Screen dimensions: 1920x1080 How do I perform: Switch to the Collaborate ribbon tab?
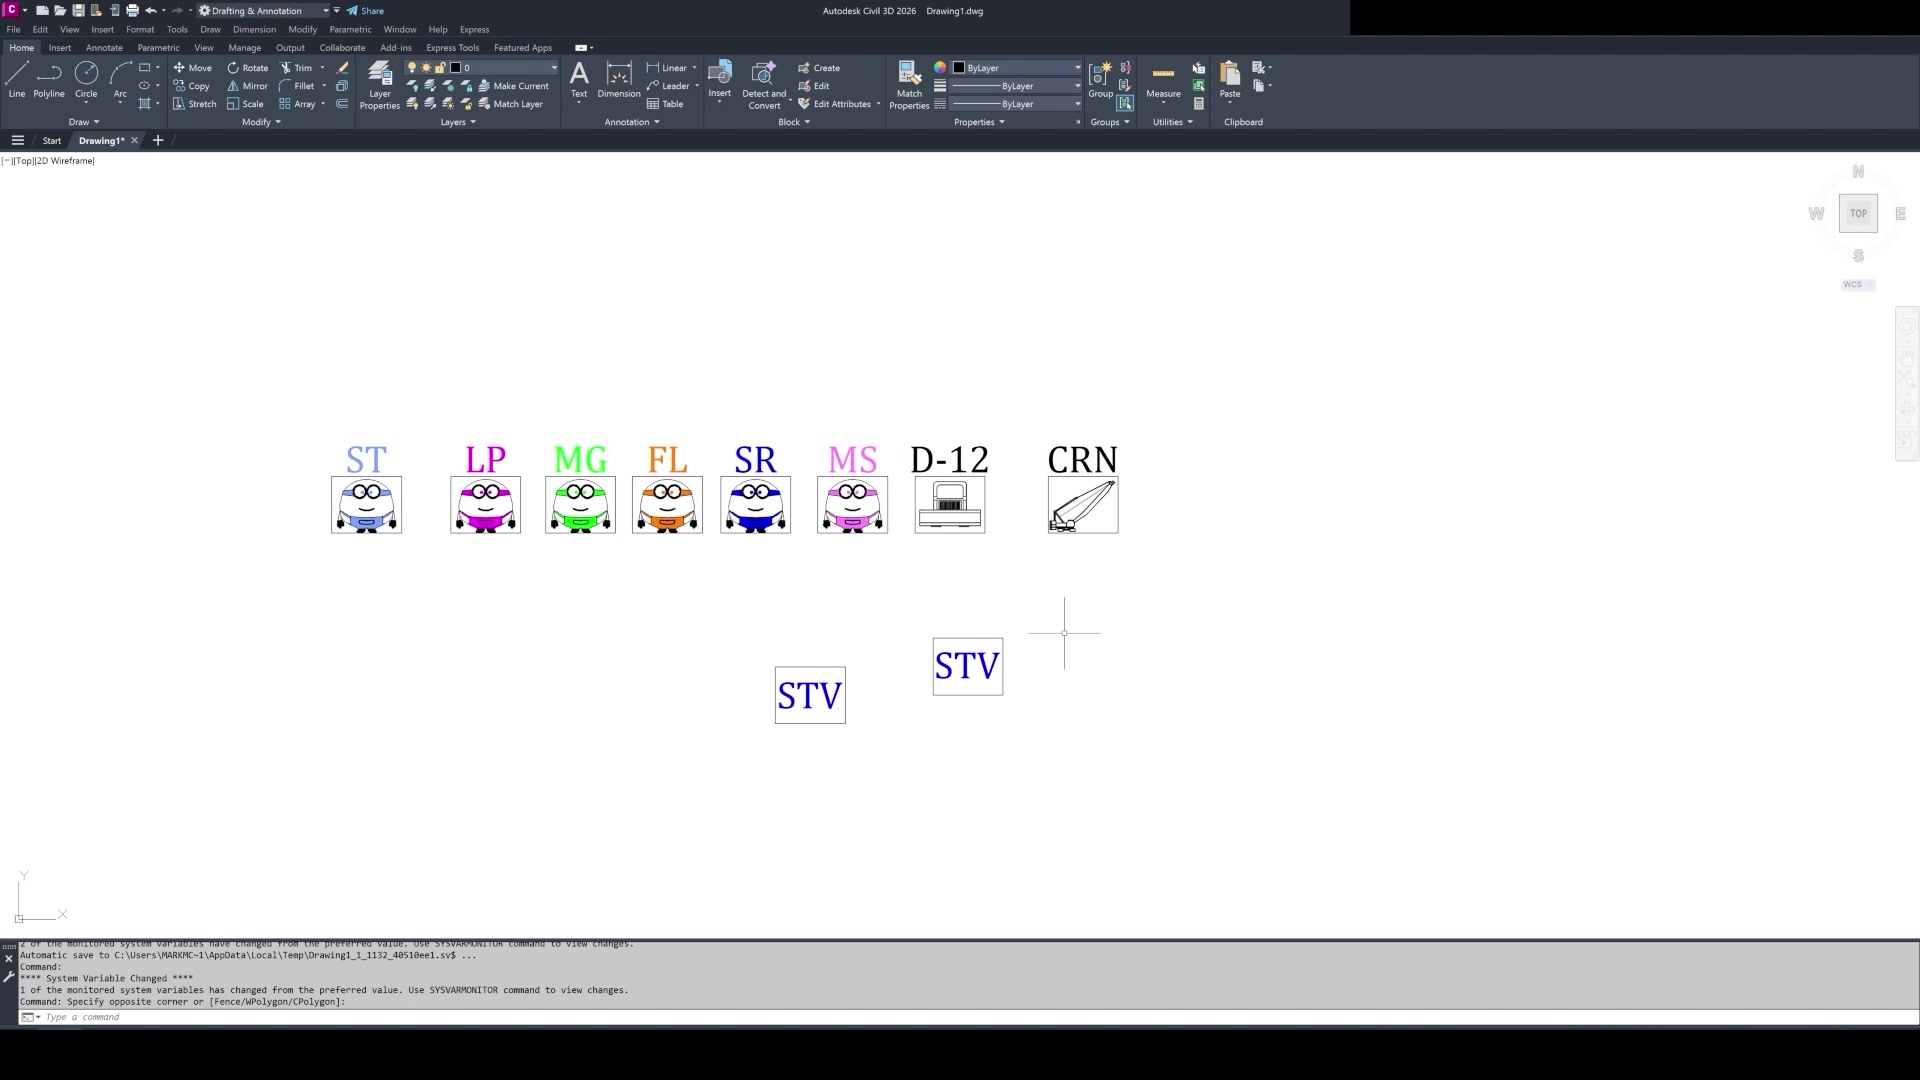click(342, 48)
